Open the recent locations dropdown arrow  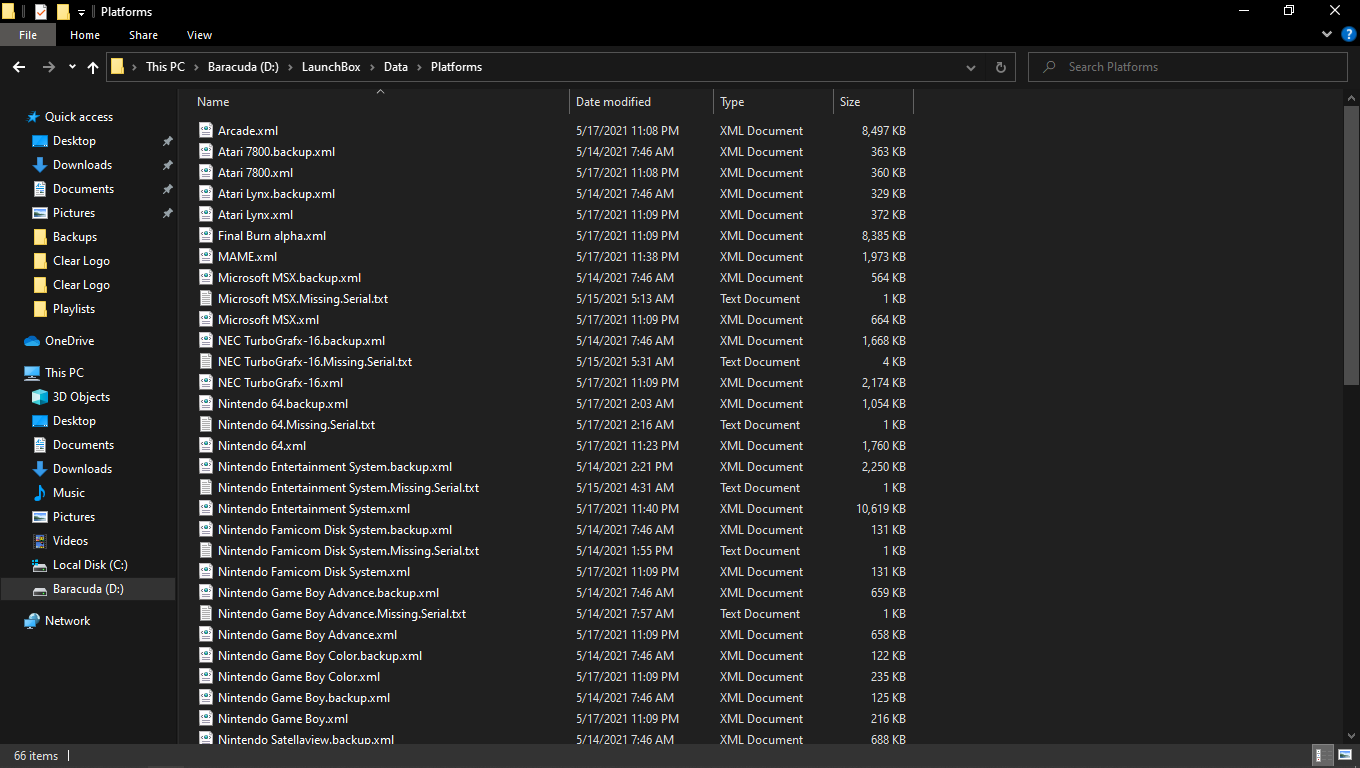pos(72,67)
